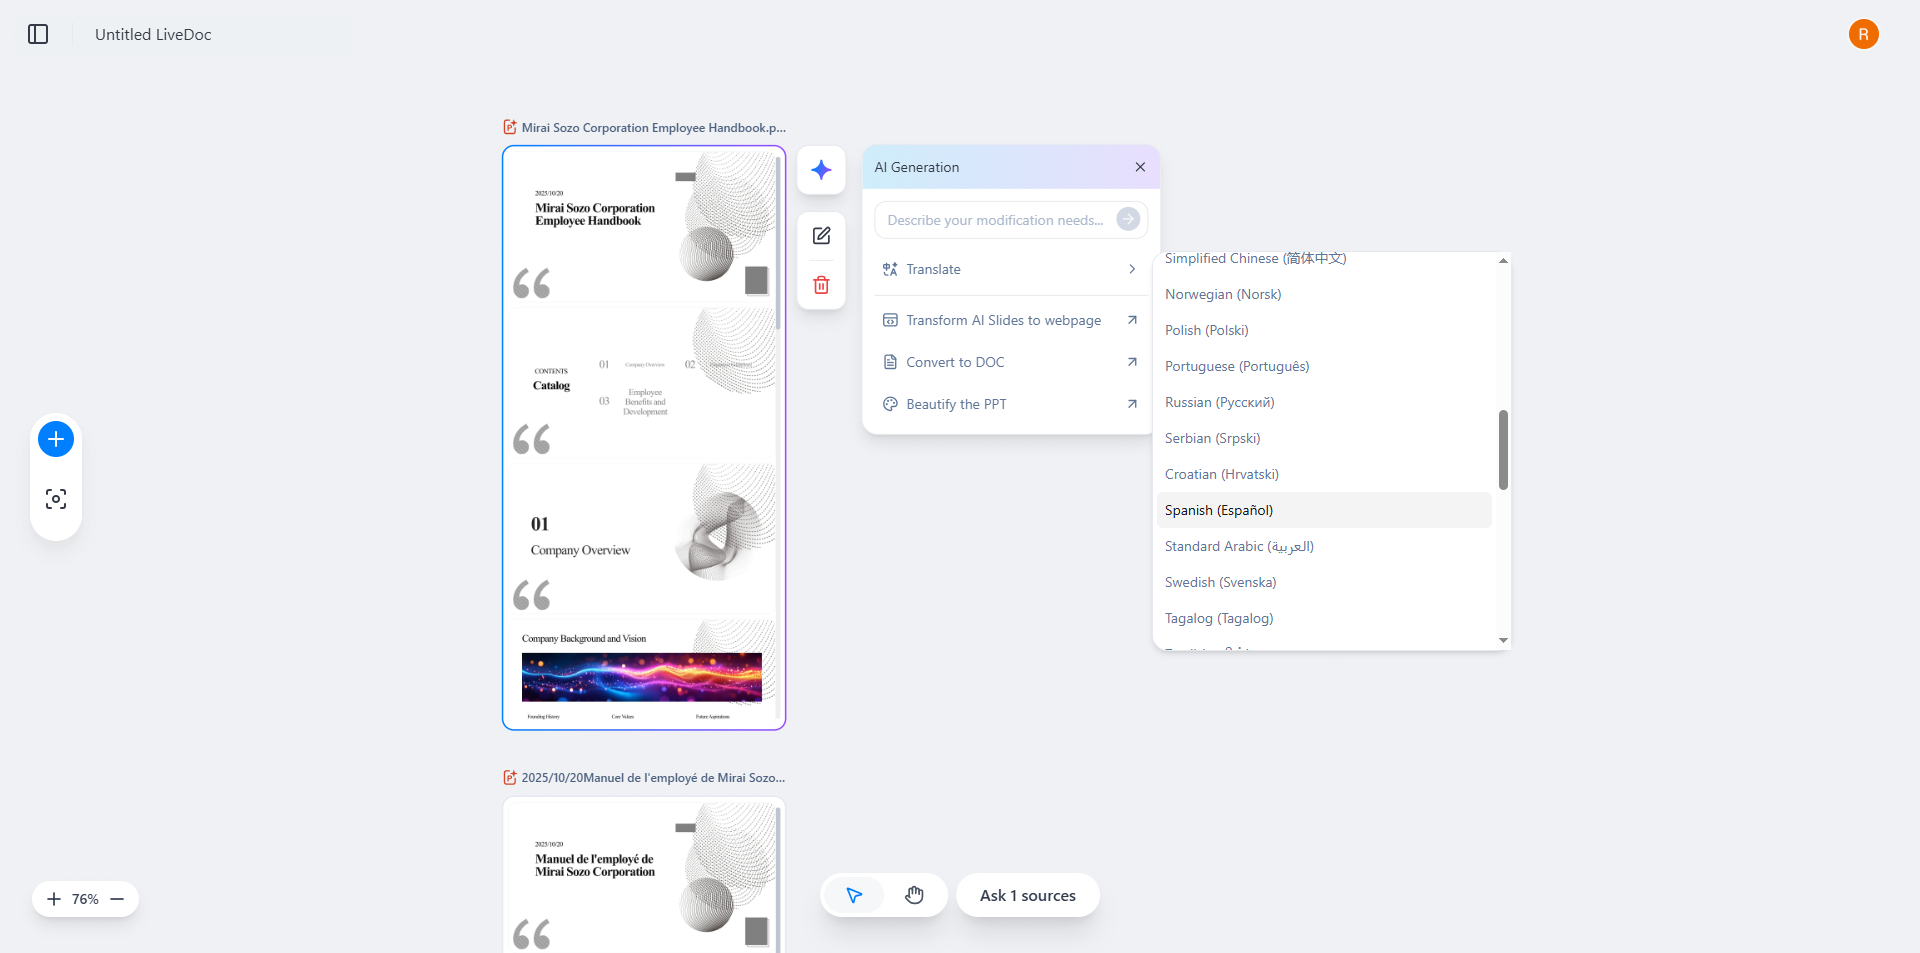This screenshot has width=1920, height=953.
Task: Click the edit pencil icon
Action: (x=821, y=236)
